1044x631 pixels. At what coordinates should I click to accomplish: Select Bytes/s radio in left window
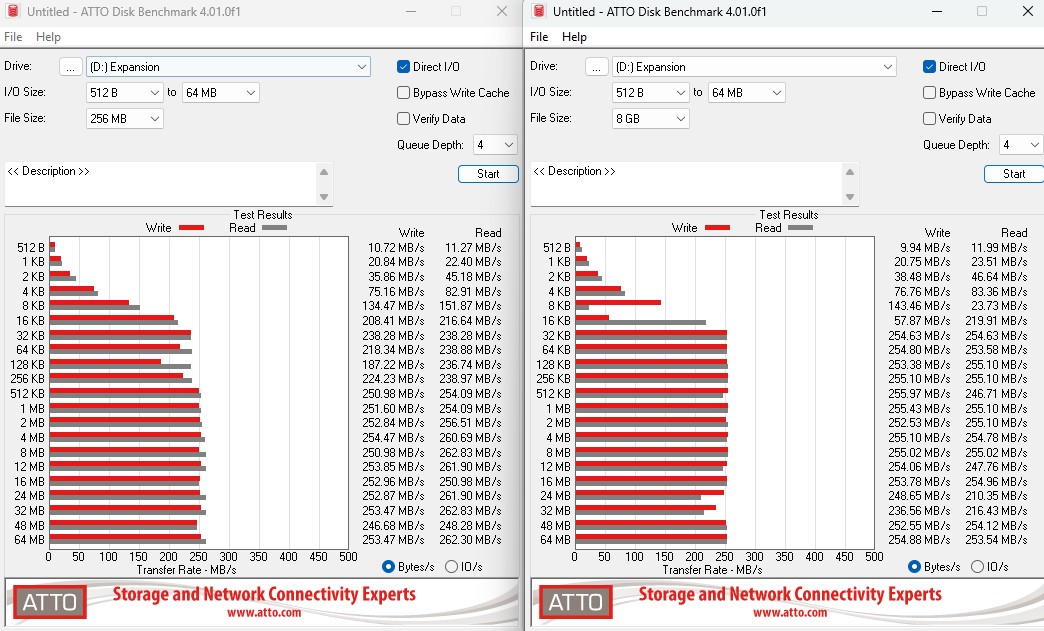(x=388, y=566)
